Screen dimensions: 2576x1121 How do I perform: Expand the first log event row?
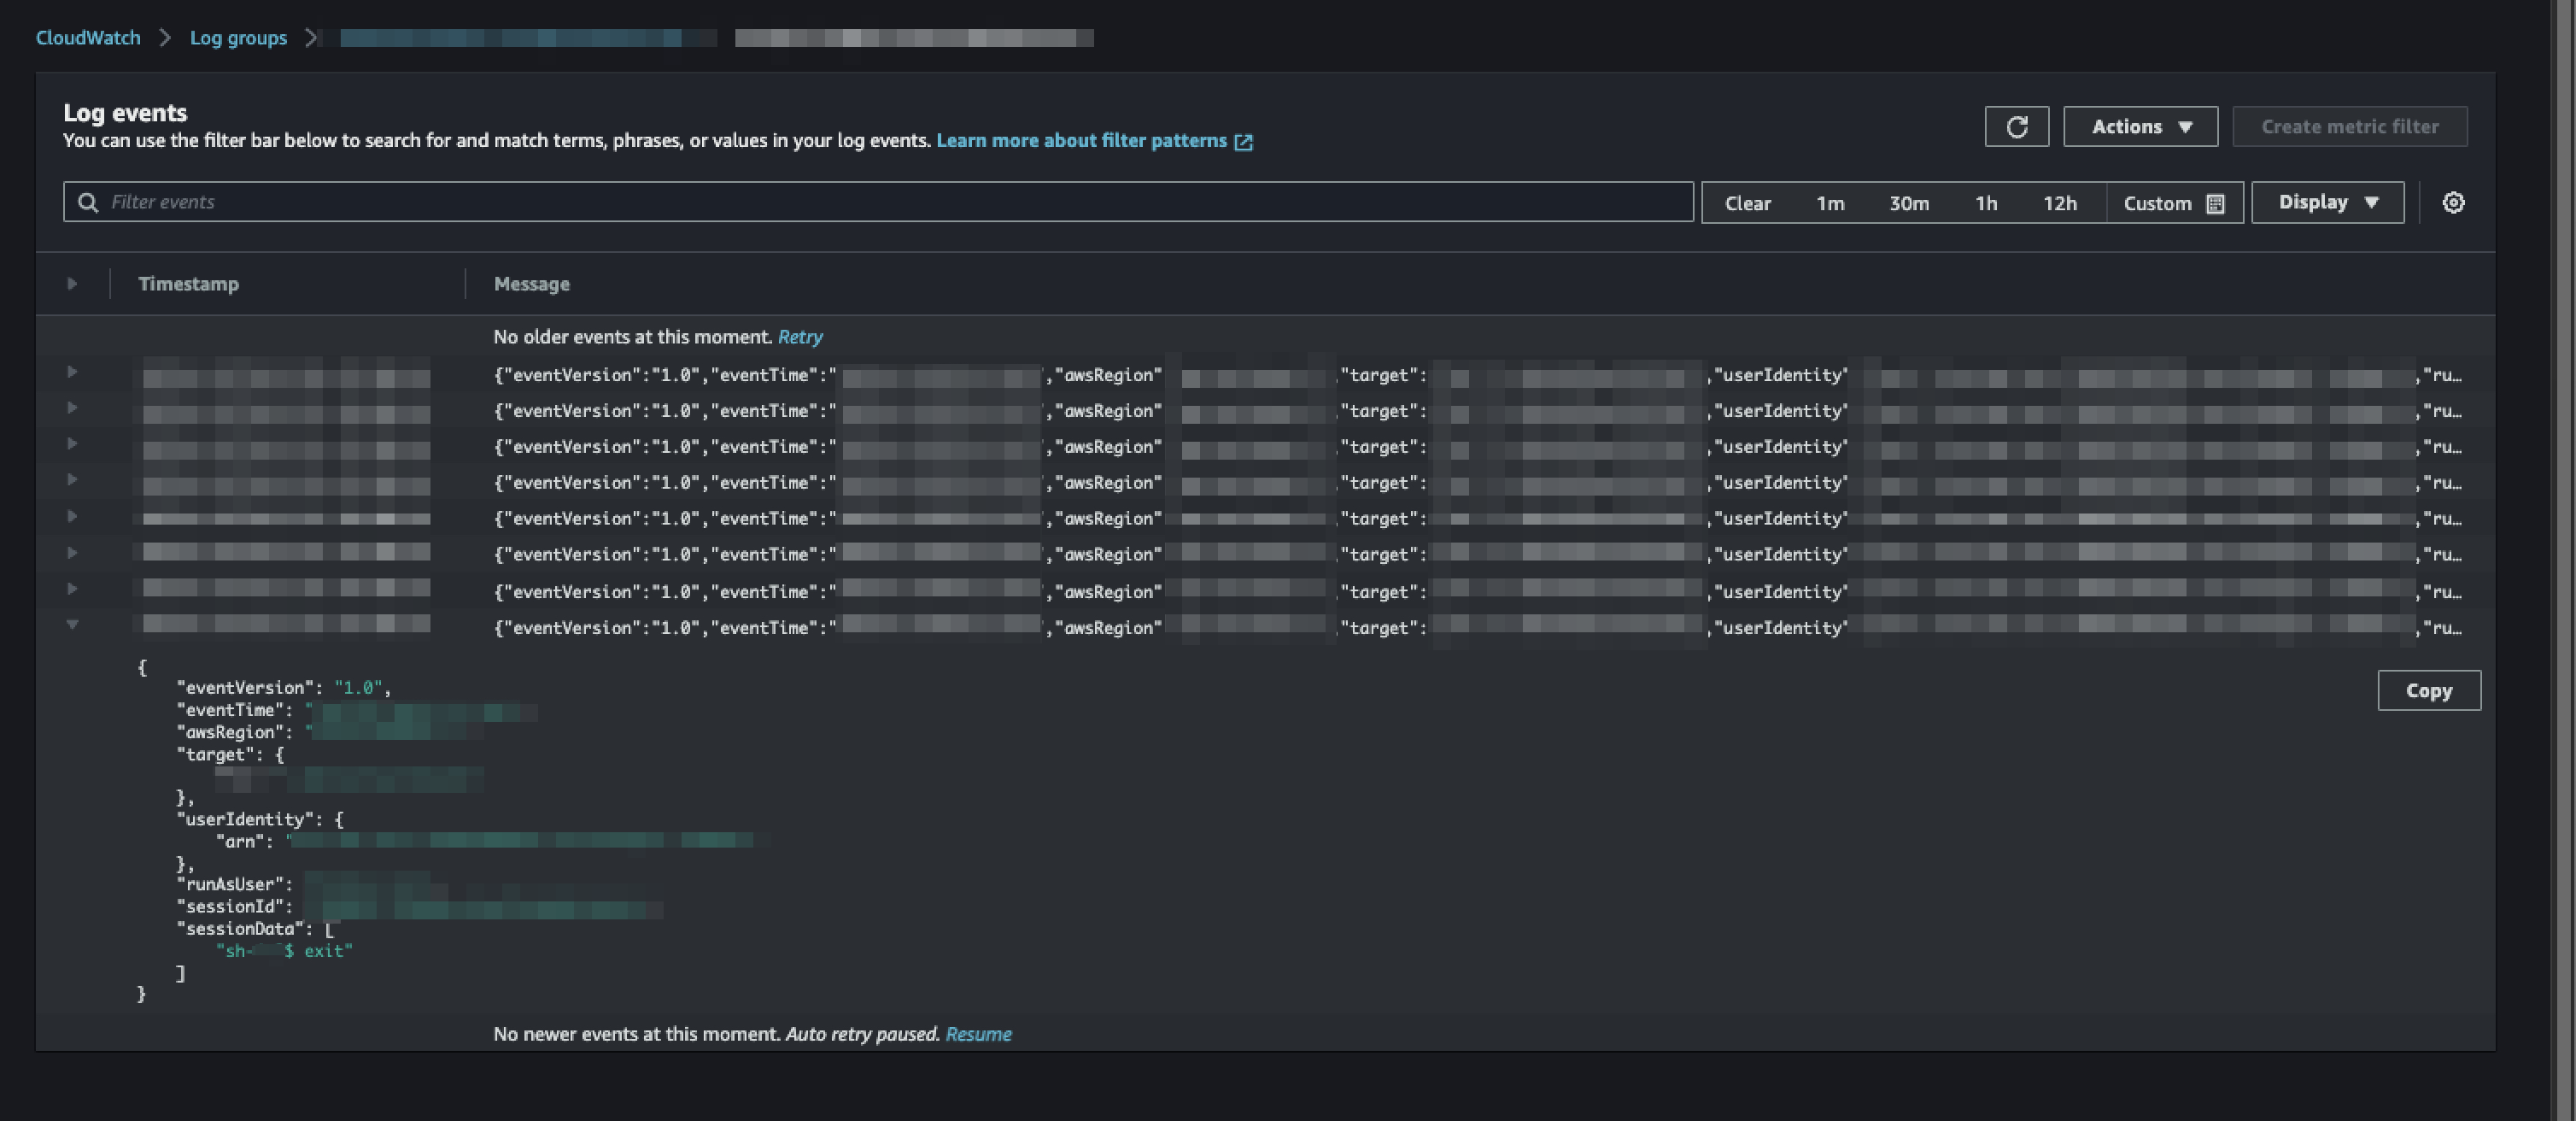click(72, 372)
